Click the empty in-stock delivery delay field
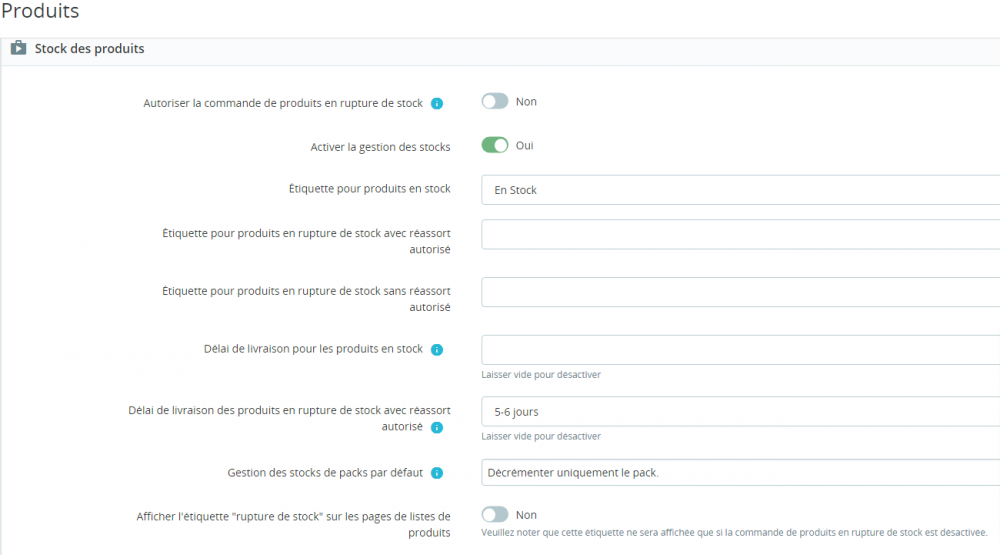Screen dimensions: 1000x555 click(x=740, y=350)
